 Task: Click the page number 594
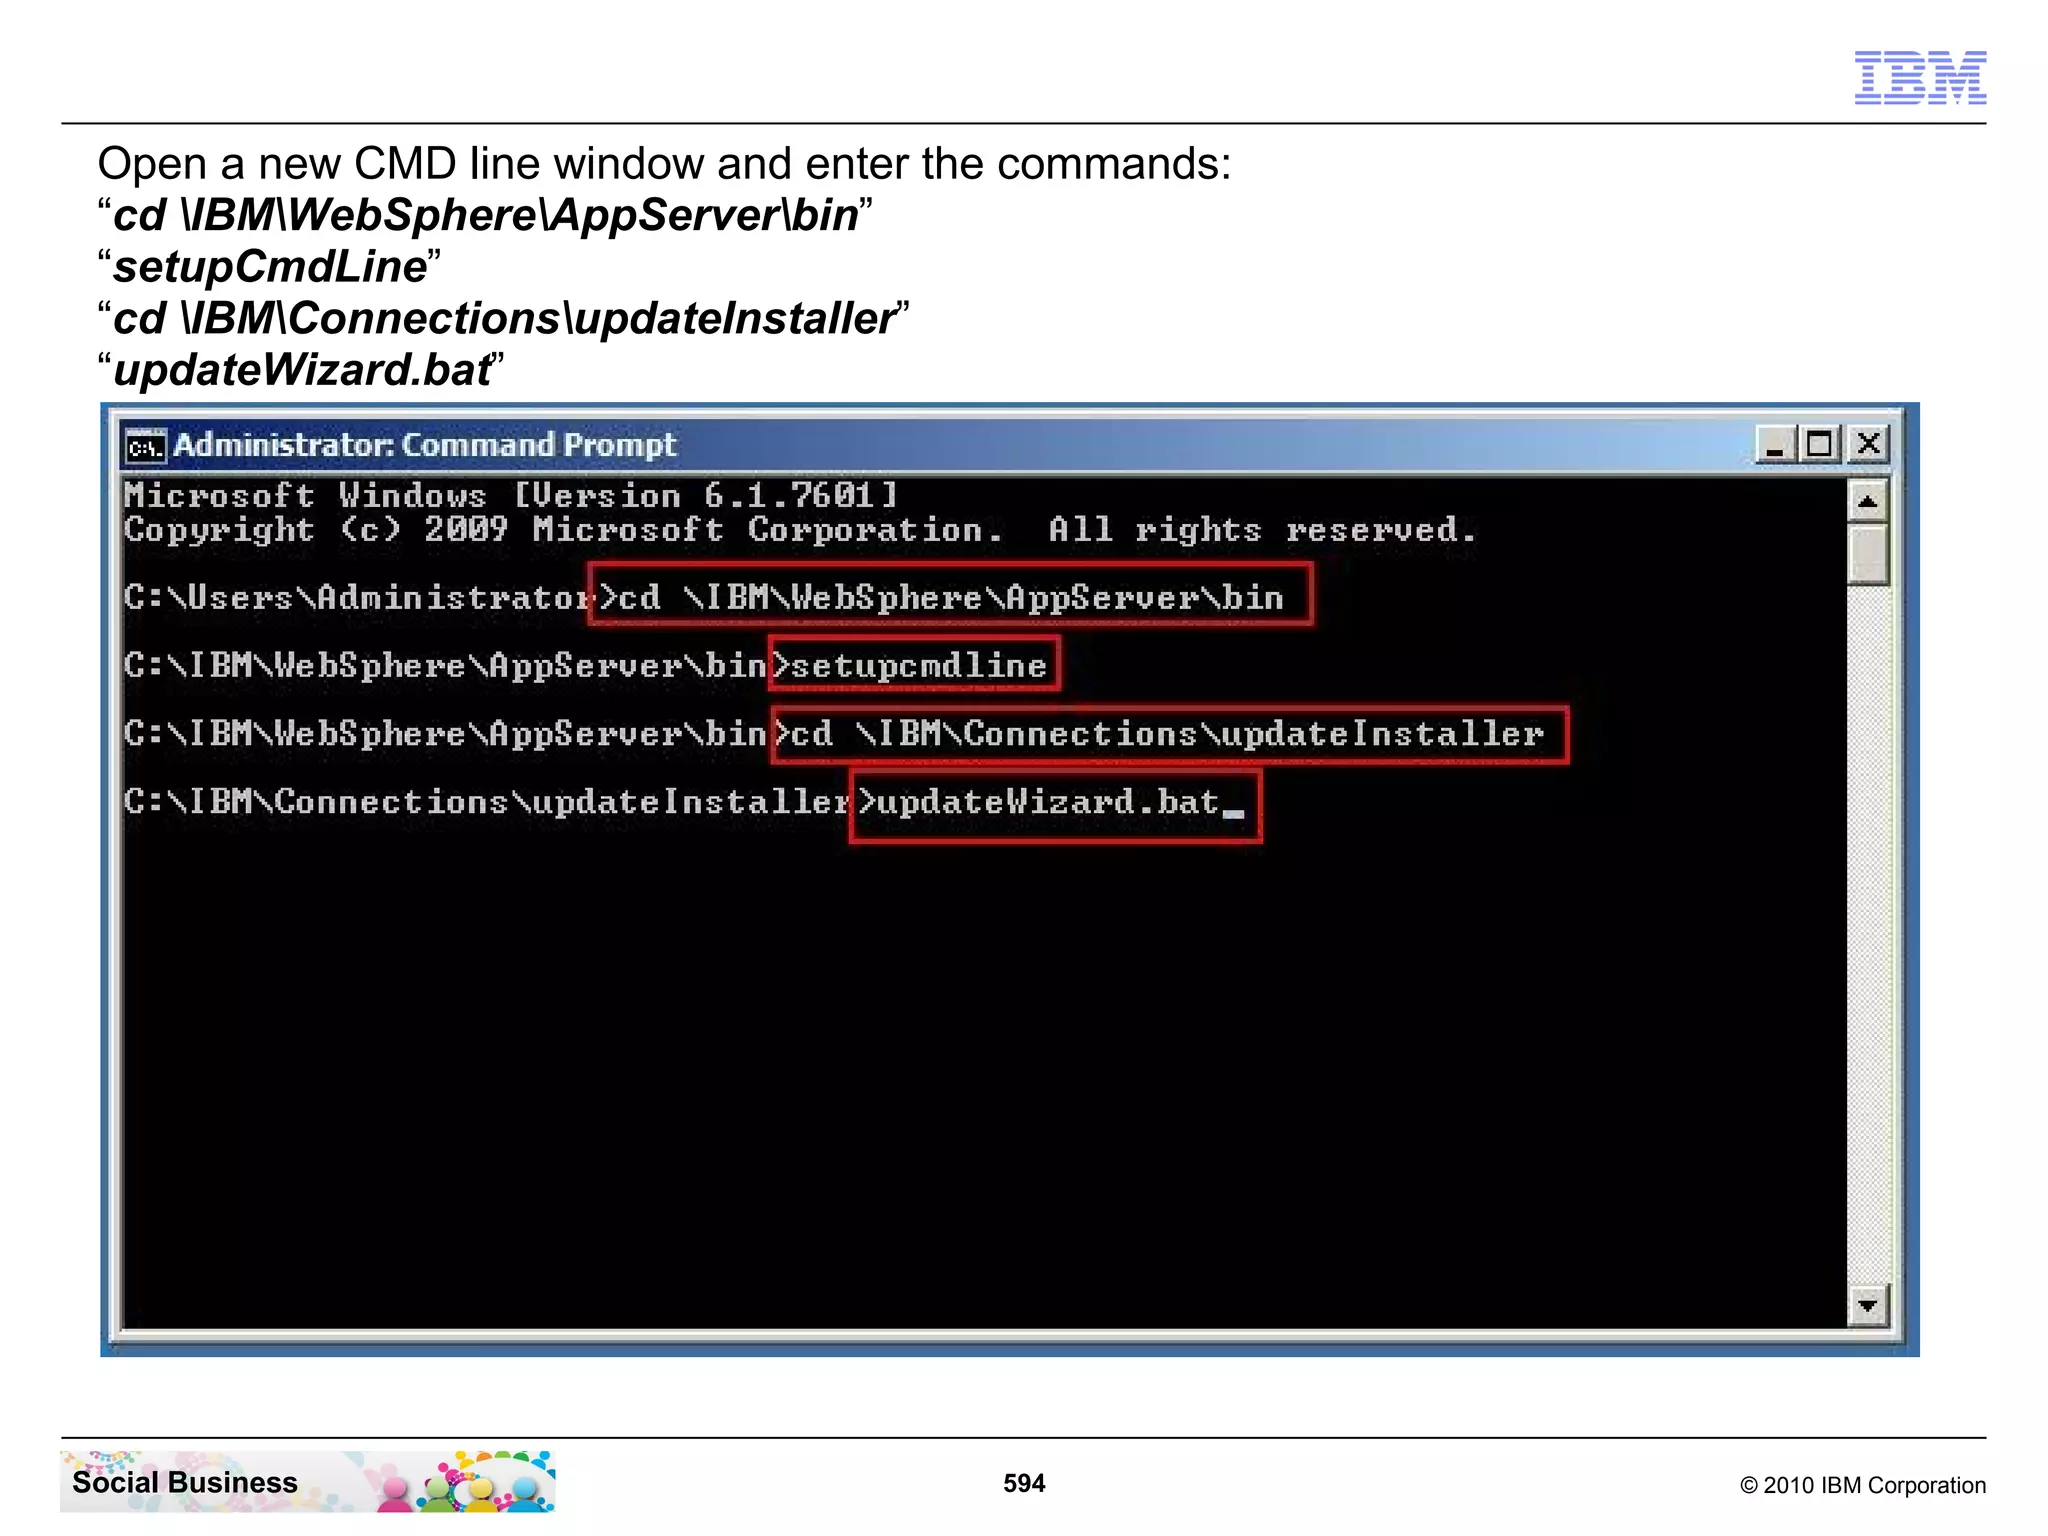(1024, 1483)
